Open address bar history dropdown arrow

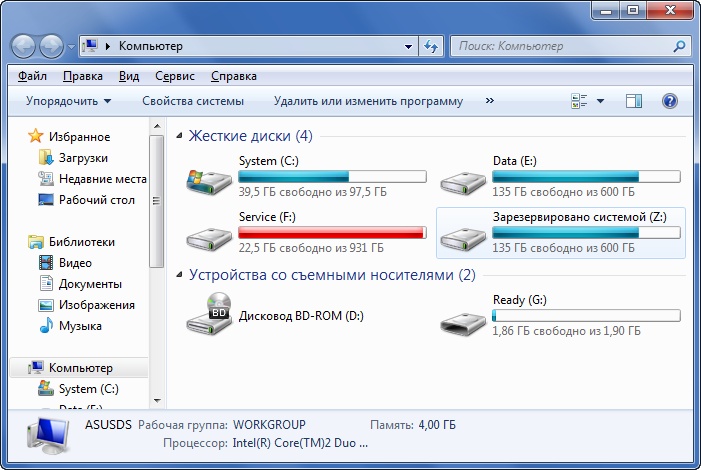(408, 47)
